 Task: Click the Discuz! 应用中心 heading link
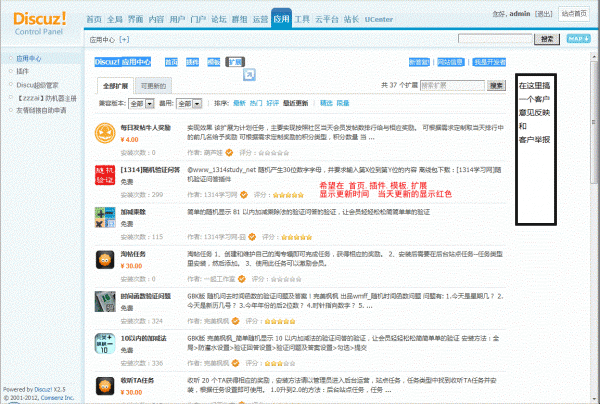pos(123,62)
